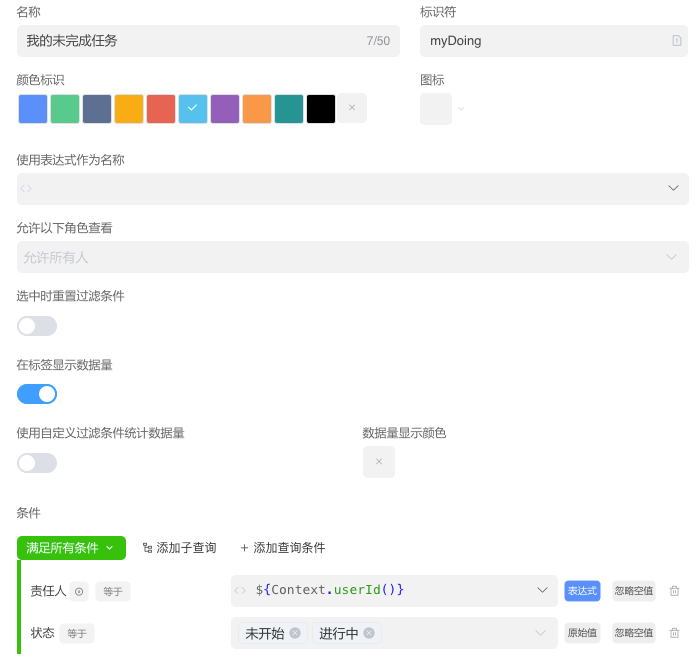Viewport: 698px width, 663px height.
Task: Clear the 数据量显示颜色 swatch
Action: [378, 462]
